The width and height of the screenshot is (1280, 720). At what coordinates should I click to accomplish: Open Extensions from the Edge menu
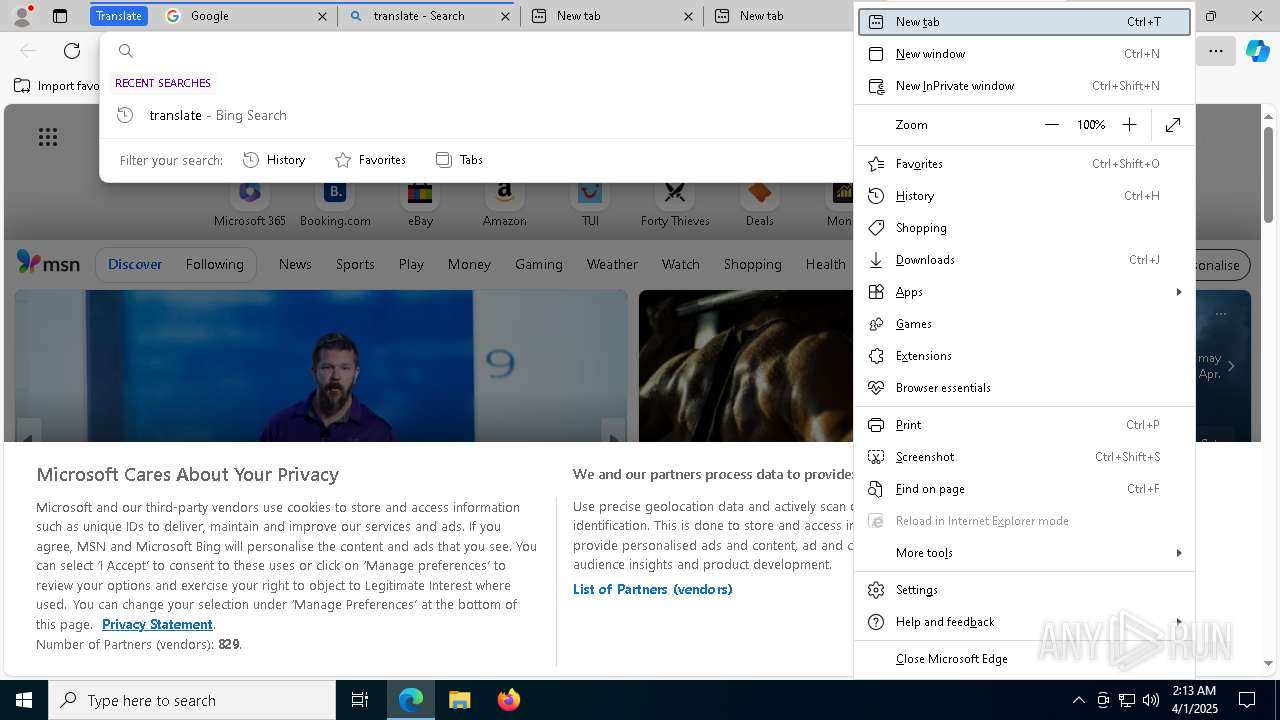1024,356
